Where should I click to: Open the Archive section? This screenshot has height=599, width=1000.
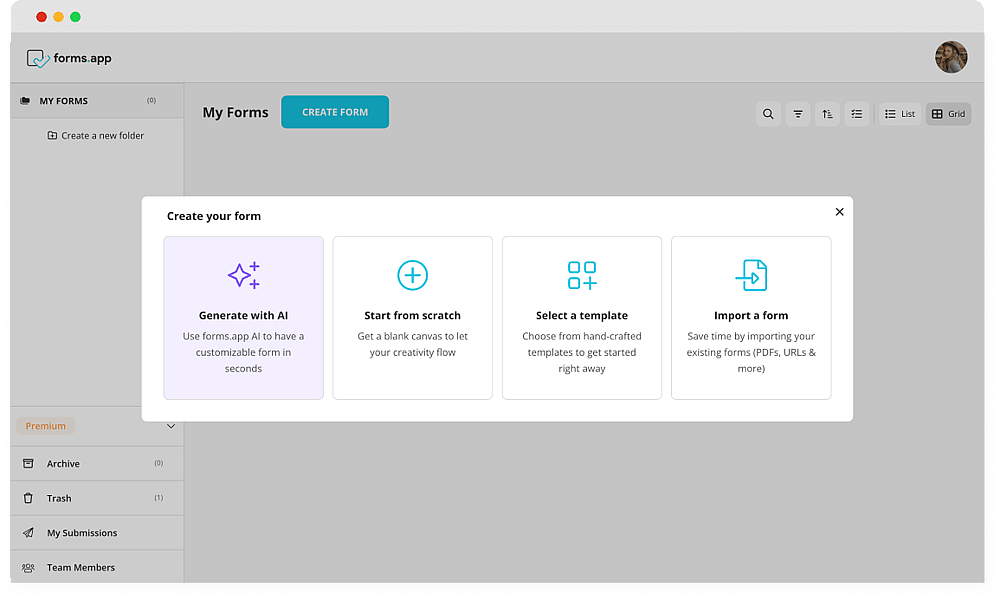(97, 464)
